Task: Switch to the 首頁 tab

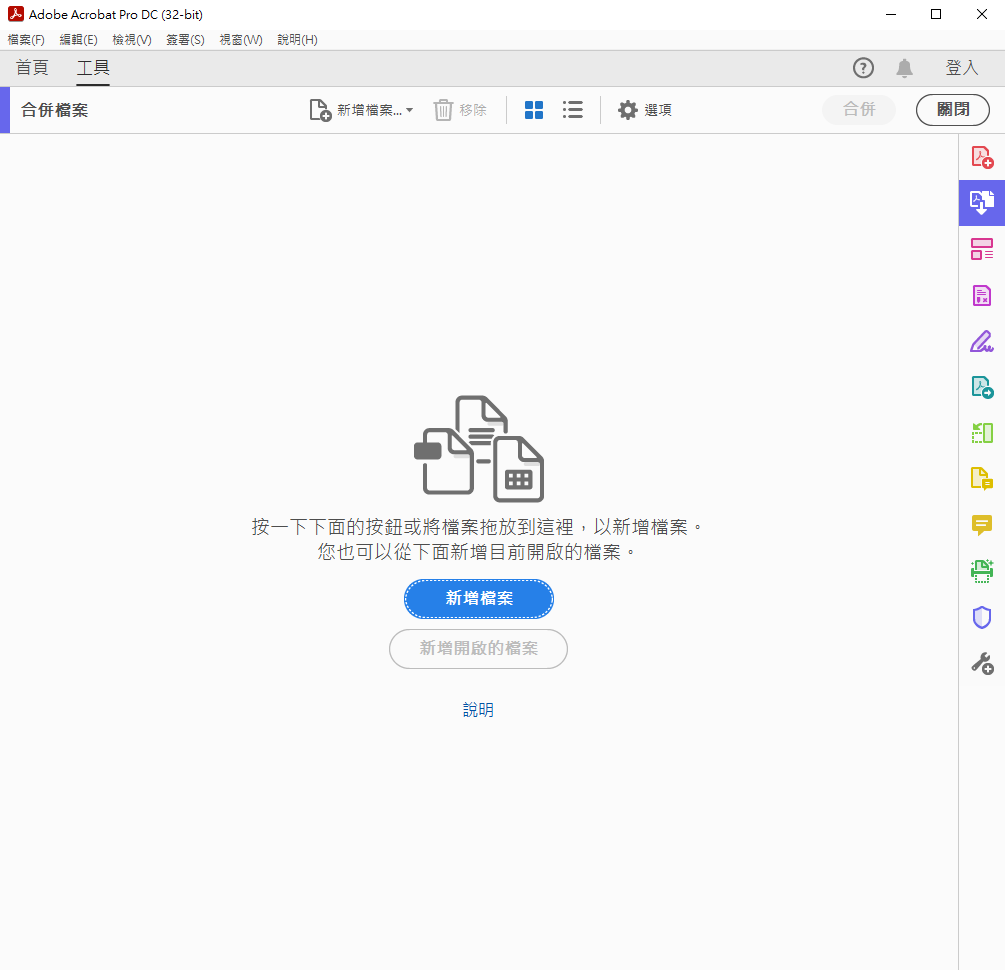Action: (32, 68)
